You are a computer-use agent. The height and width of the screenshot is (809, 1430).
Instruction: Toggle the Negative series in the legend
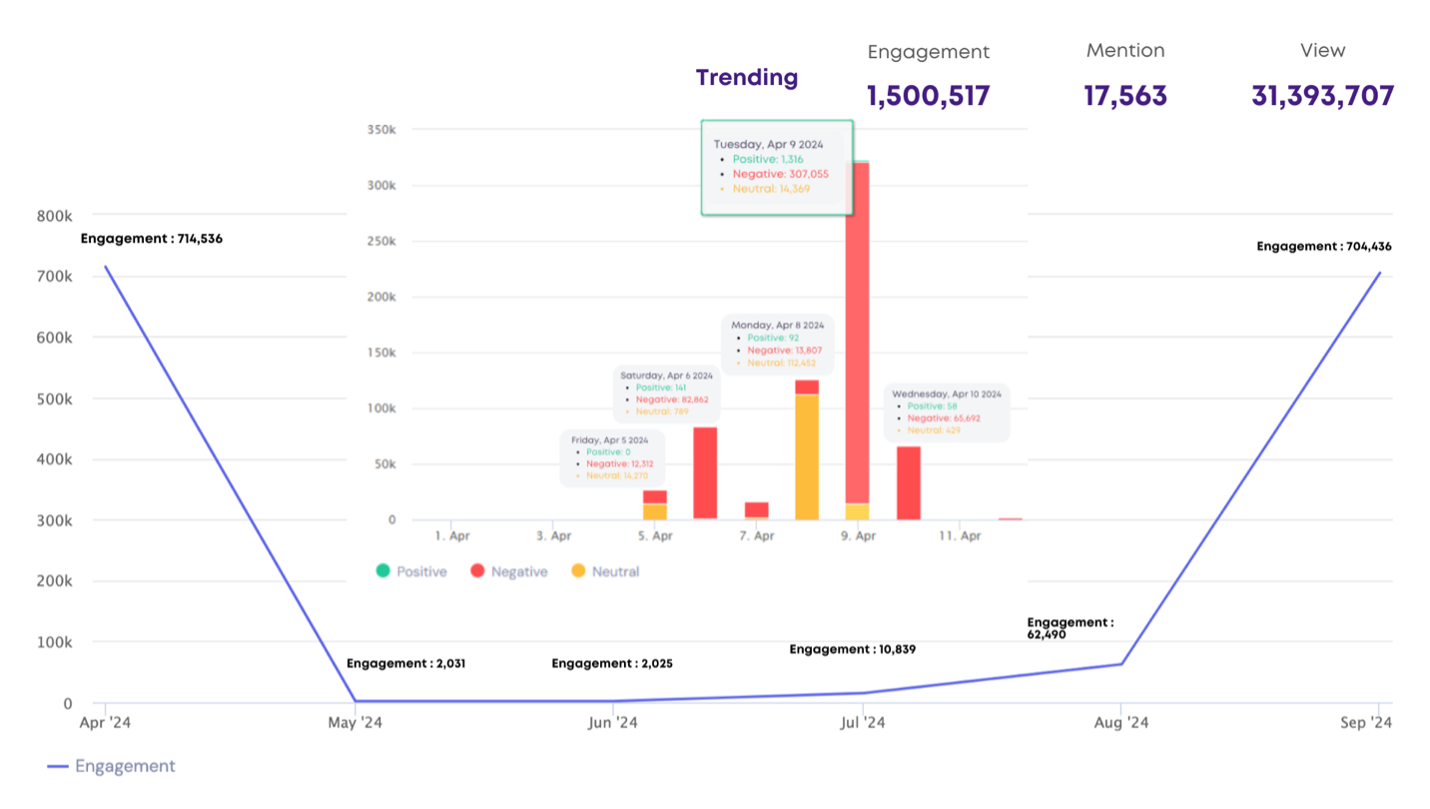pyautogui.click(x=508, y=571)
